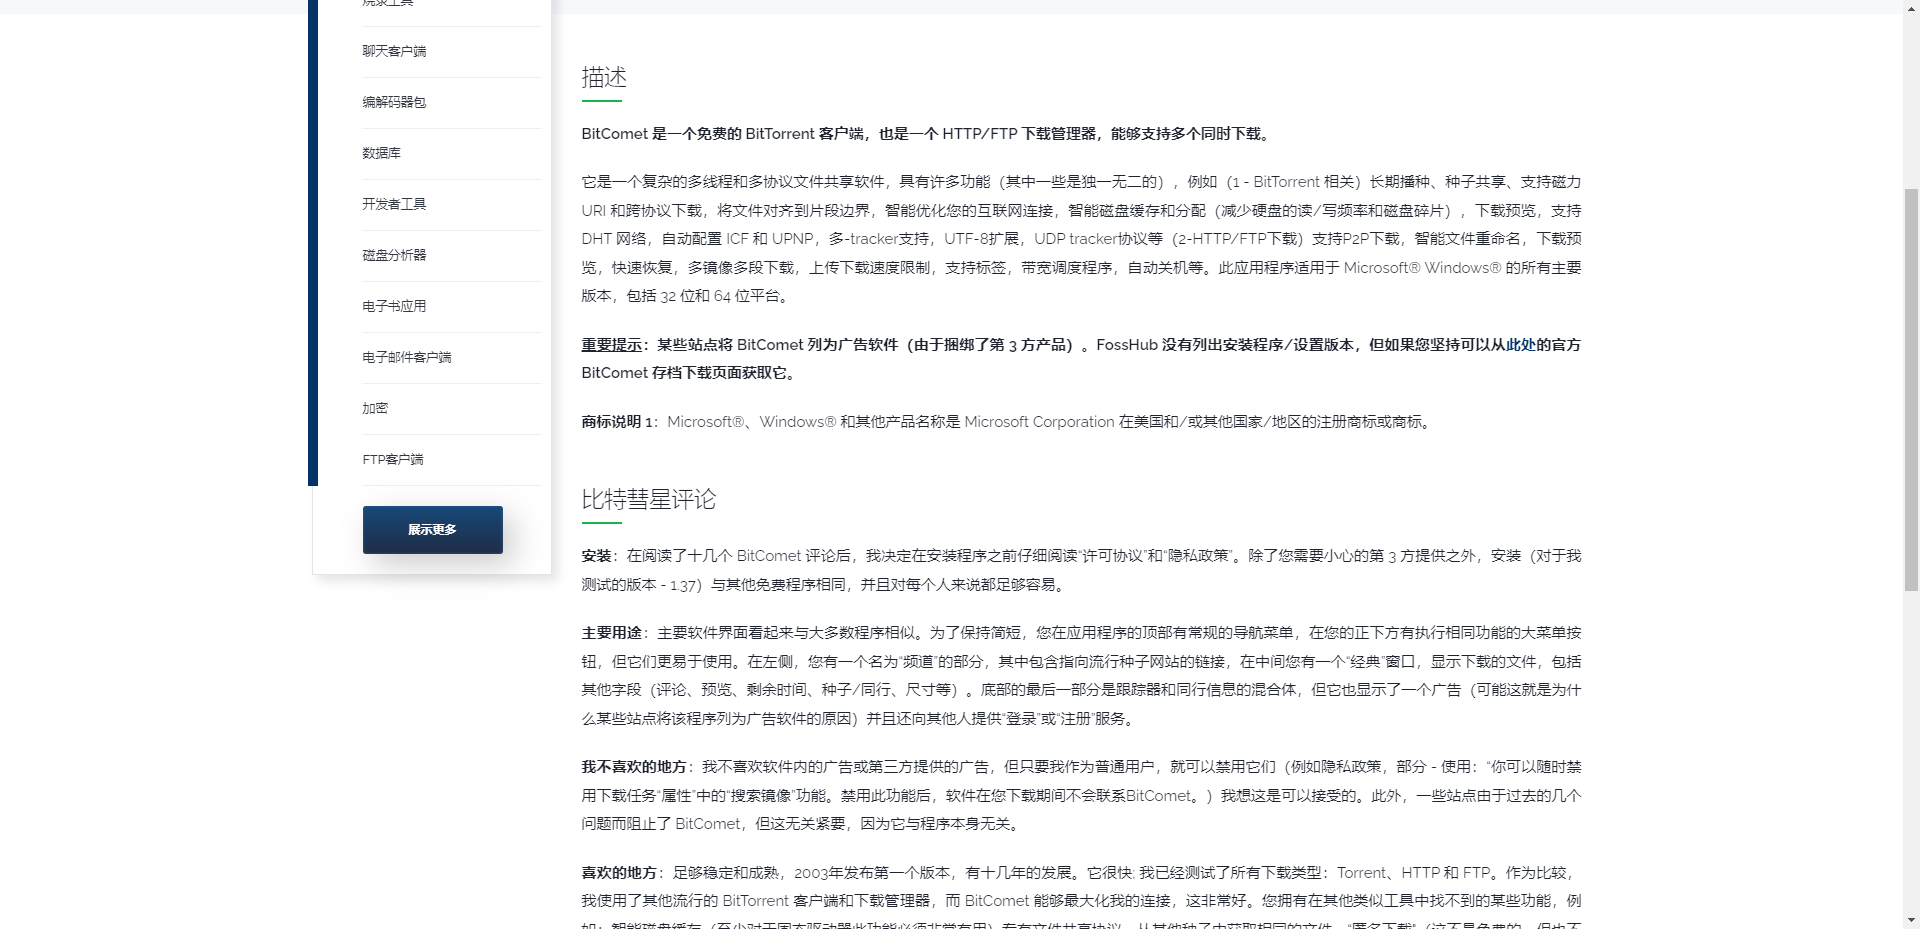Click the 展示更多 button
The height and width of the screenshot is (929, 1920).
(x=432, y=530)
